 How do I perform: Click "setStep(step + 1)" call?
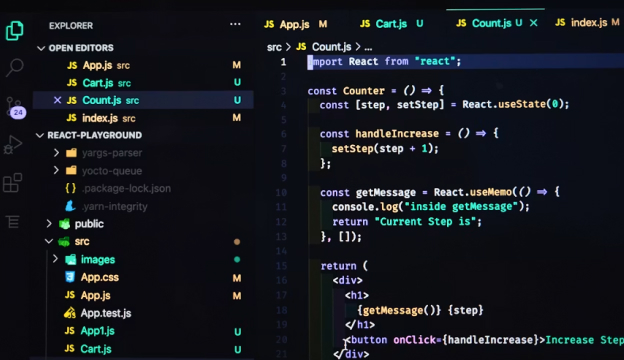point(382,149)
